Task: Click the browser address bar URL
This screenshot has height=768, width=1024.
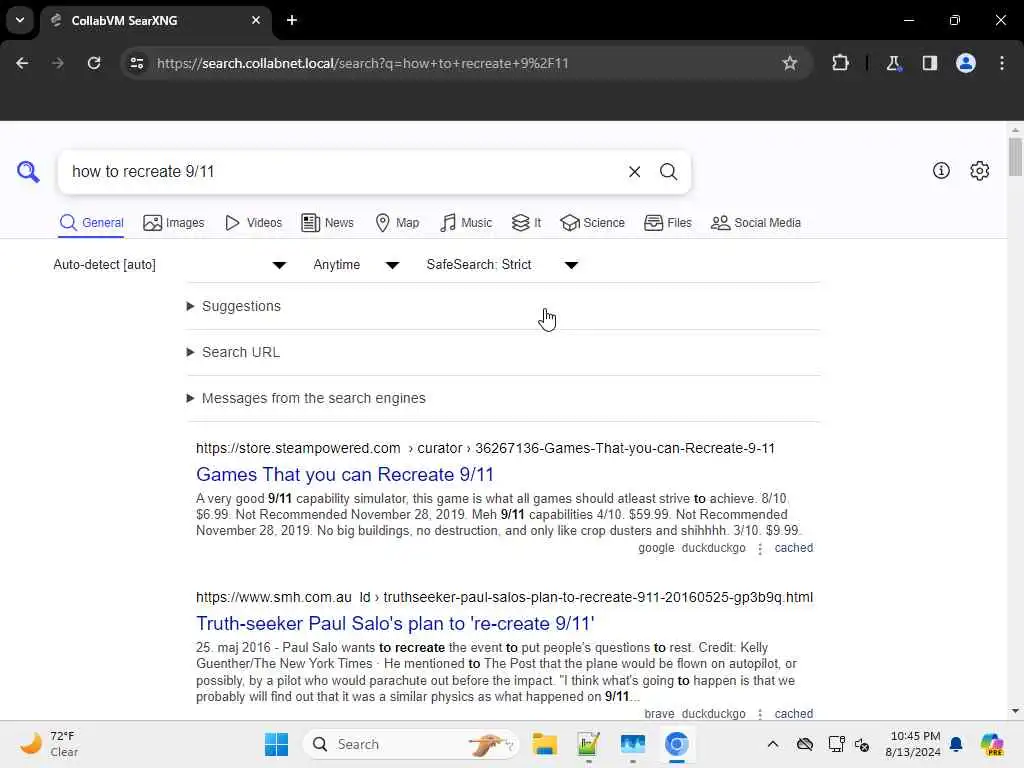Action: (x=362, y=63)
